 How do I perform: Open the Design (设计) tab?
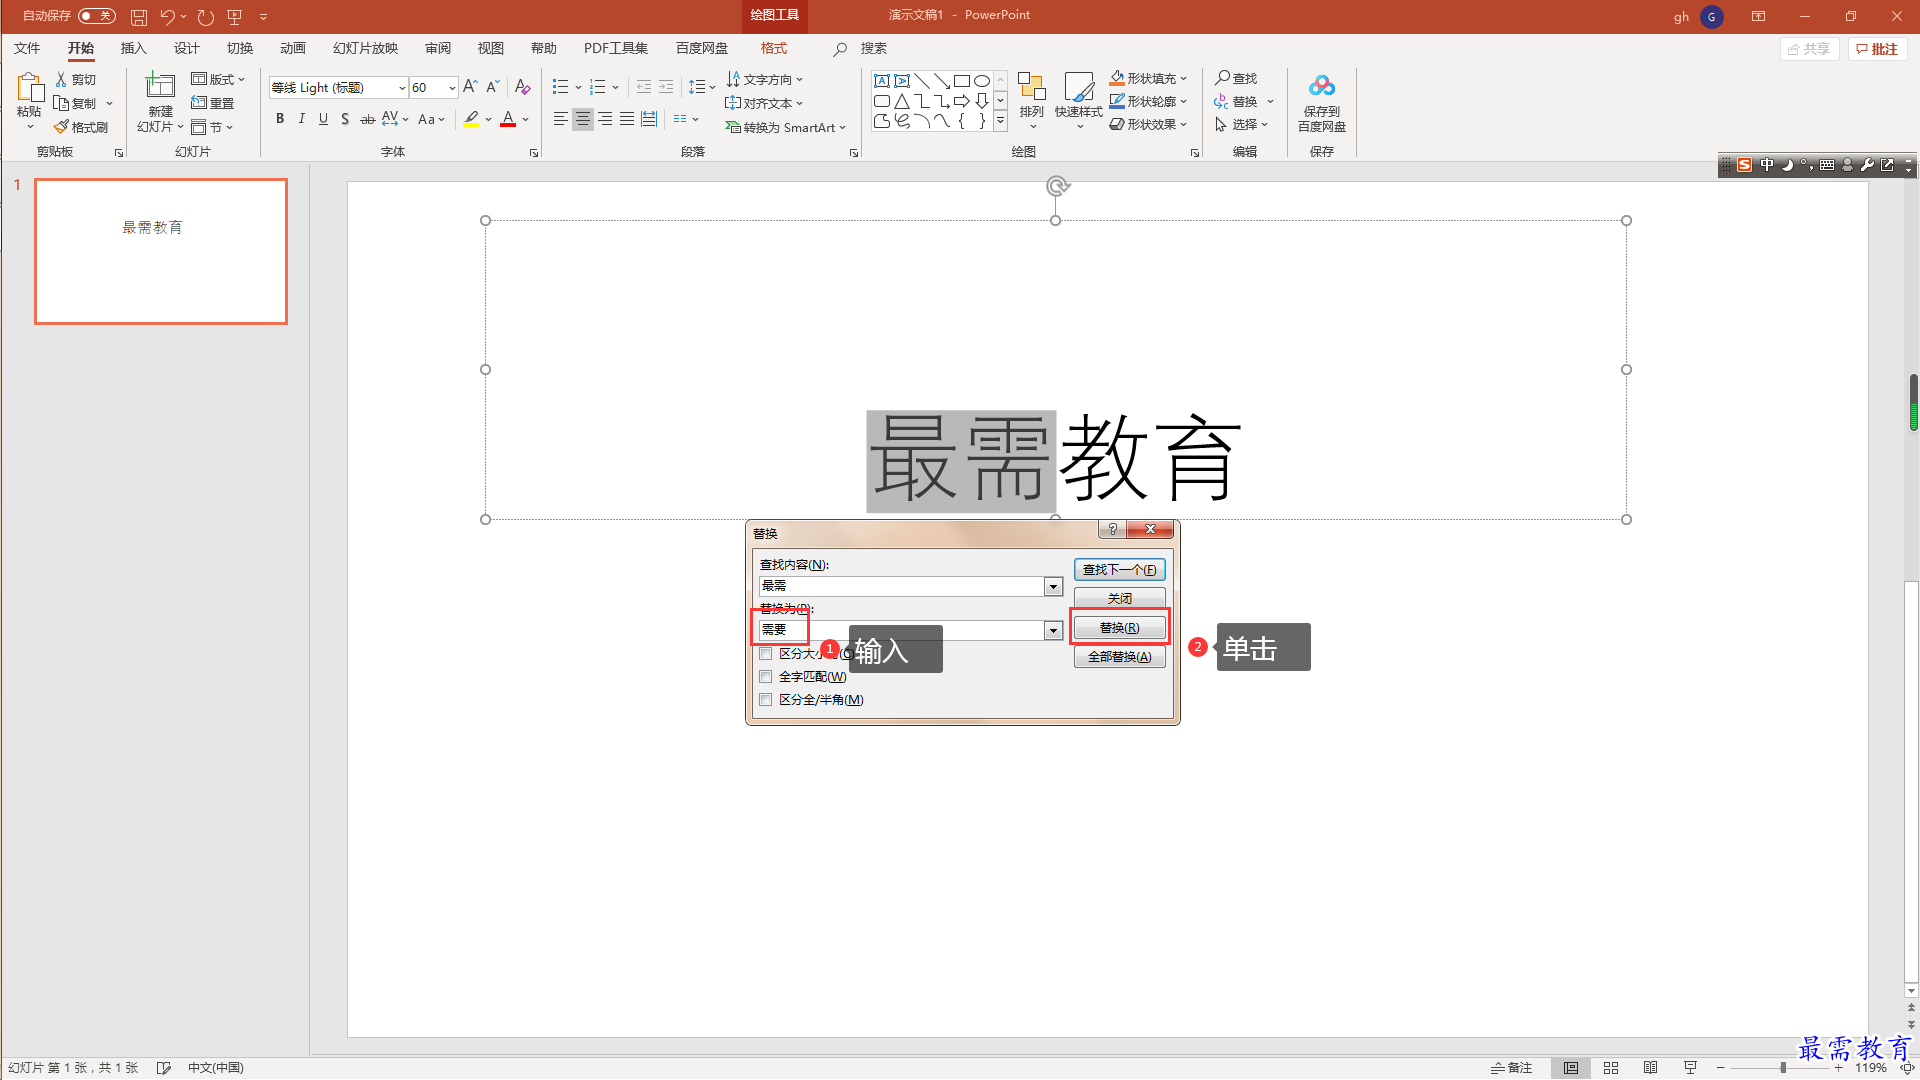(x=186, y=48)
